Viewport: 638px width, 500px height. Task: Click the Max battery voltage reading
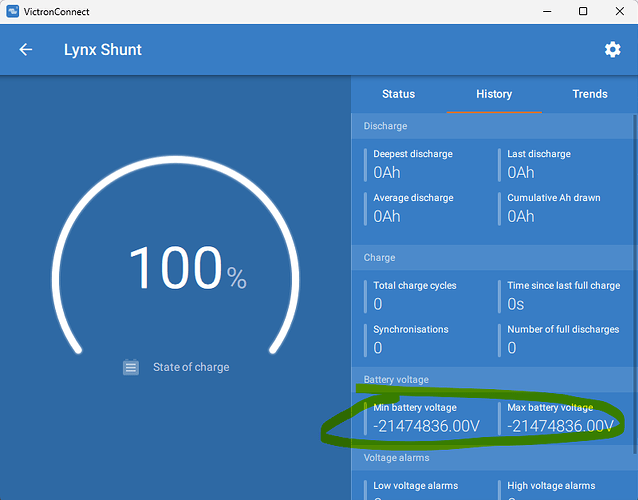(561, 426)
